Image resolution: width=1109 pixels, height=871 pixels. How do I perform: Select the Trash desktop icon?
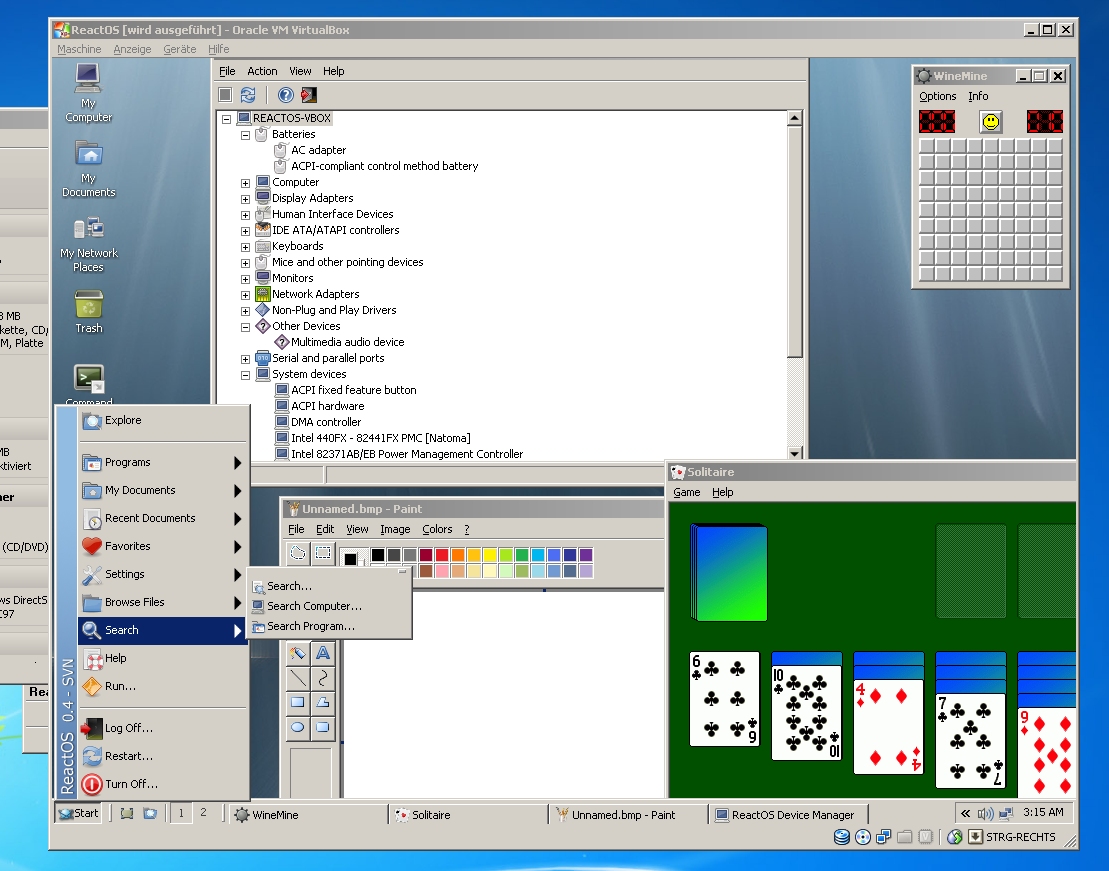pyautogui.click(x=88, y=312)
